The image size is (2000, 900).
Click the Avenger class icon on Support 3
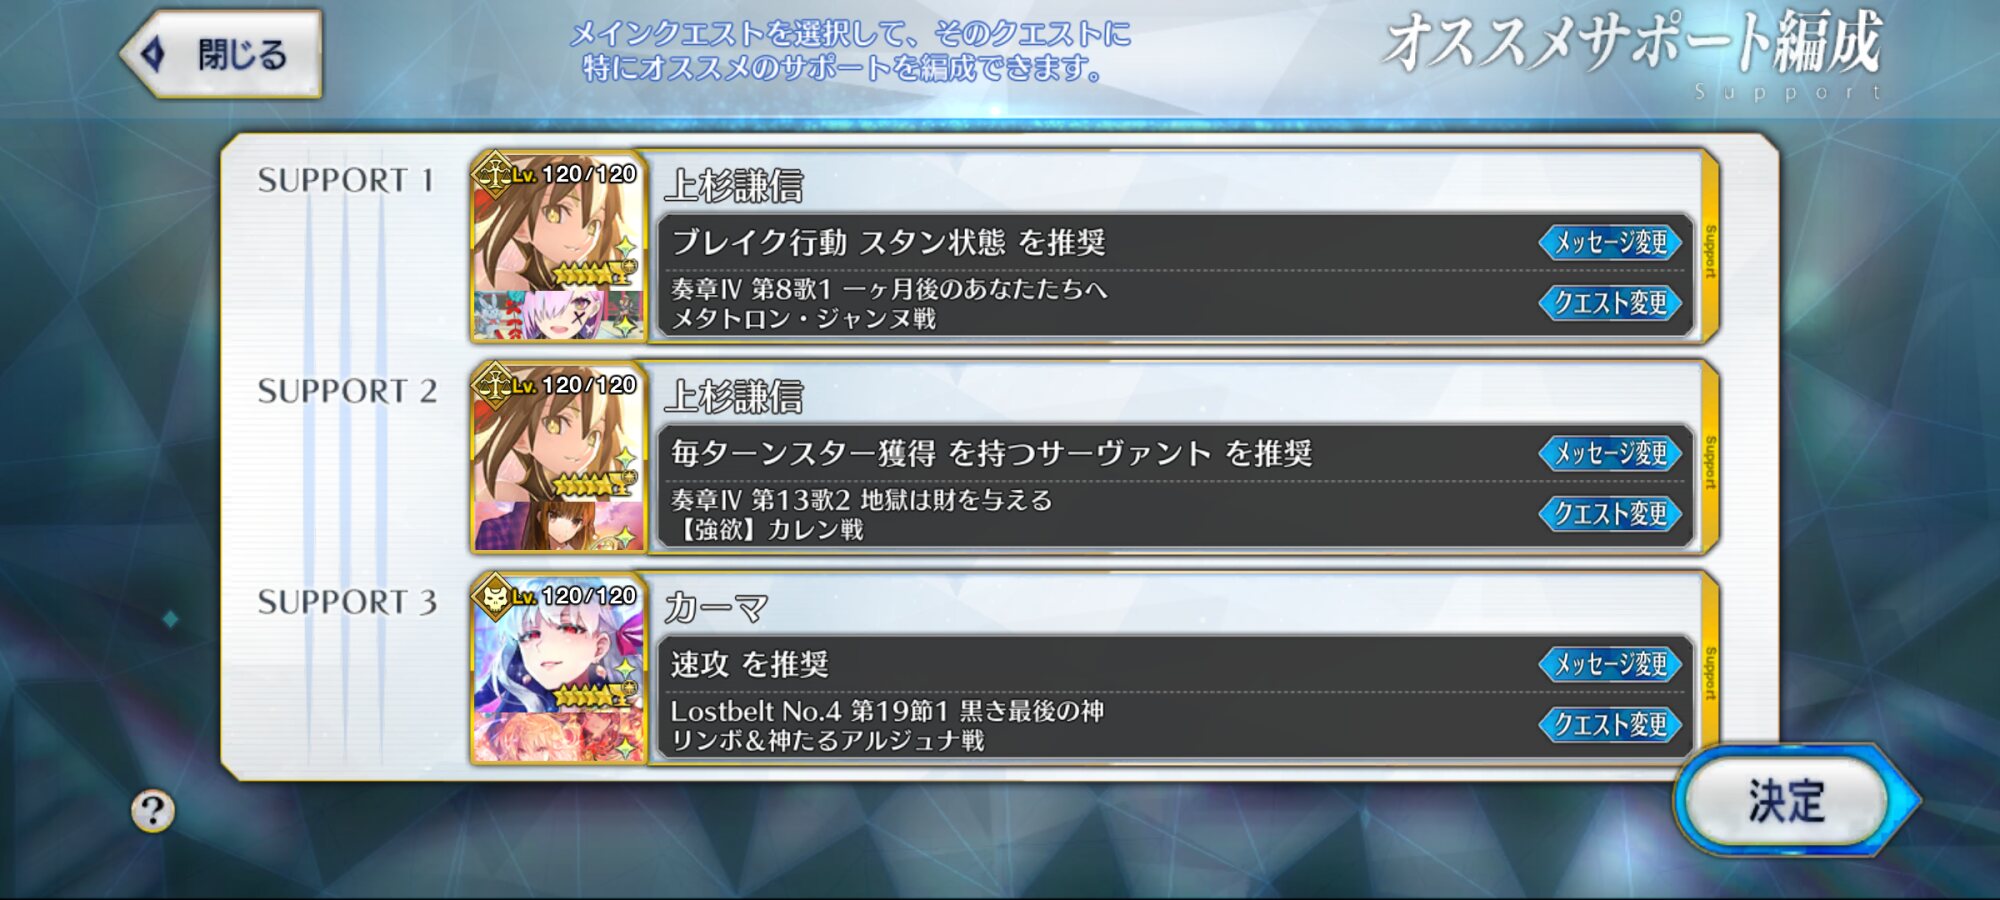point(494,597)
